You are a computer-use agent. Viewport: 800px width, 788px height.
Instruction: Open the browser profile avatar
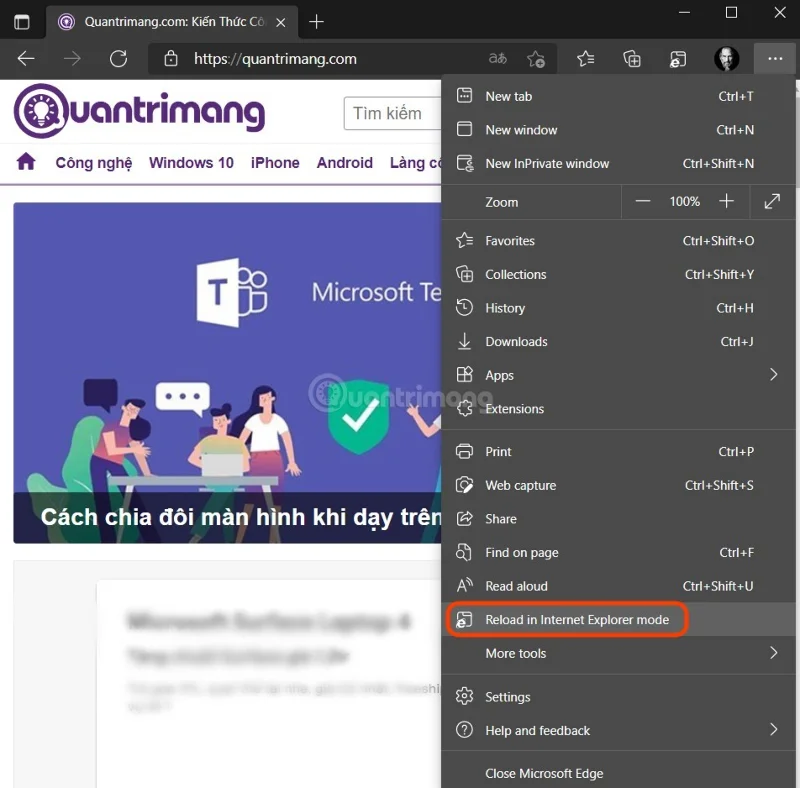[727, 58]
